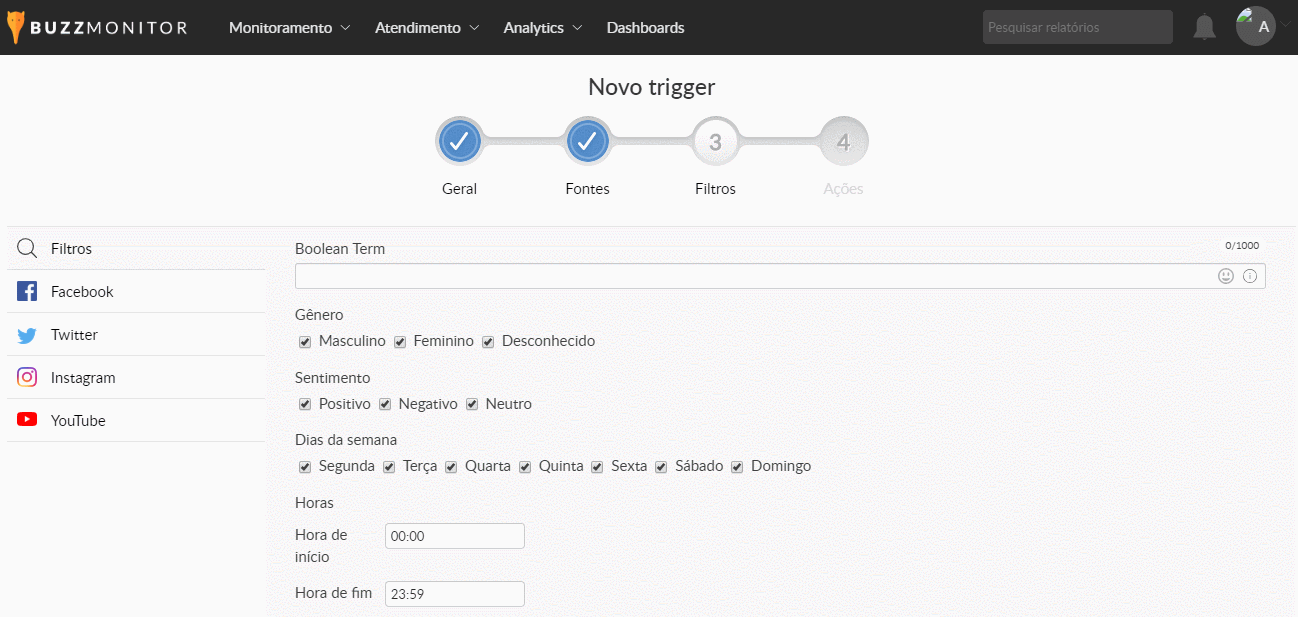Viewport: 1298px width, 617px height.
Task: Click the YouTube icon in sidebar
Action: (x=27, y=421)
